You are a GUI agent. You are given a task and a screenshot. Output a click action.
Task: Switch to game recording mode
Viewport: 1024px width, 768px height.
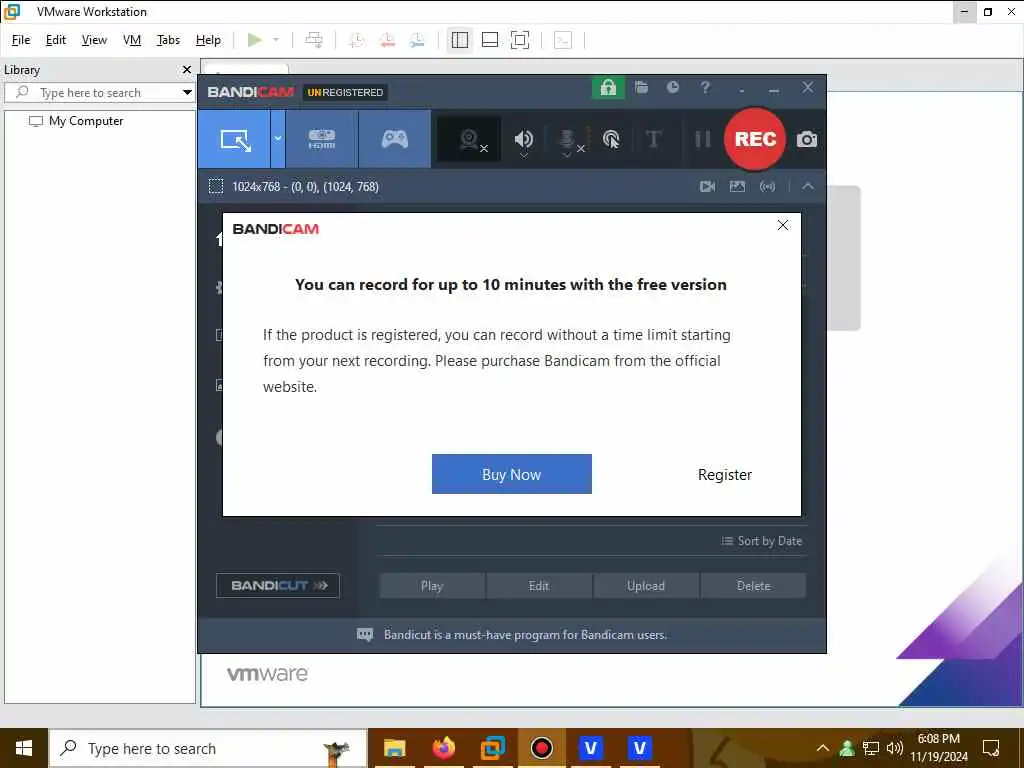pyautogui.click(x=394, y=139)
